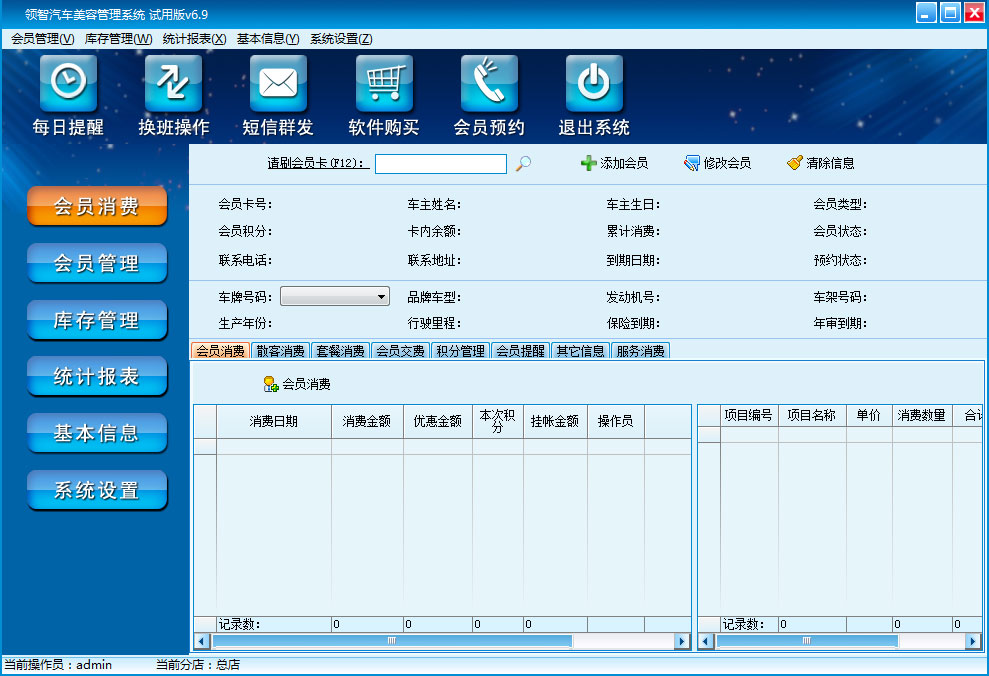989x676 pixels.
Task: Open the 每日提醒 daily reminder clock icon
Action: (x=68, y=83)
